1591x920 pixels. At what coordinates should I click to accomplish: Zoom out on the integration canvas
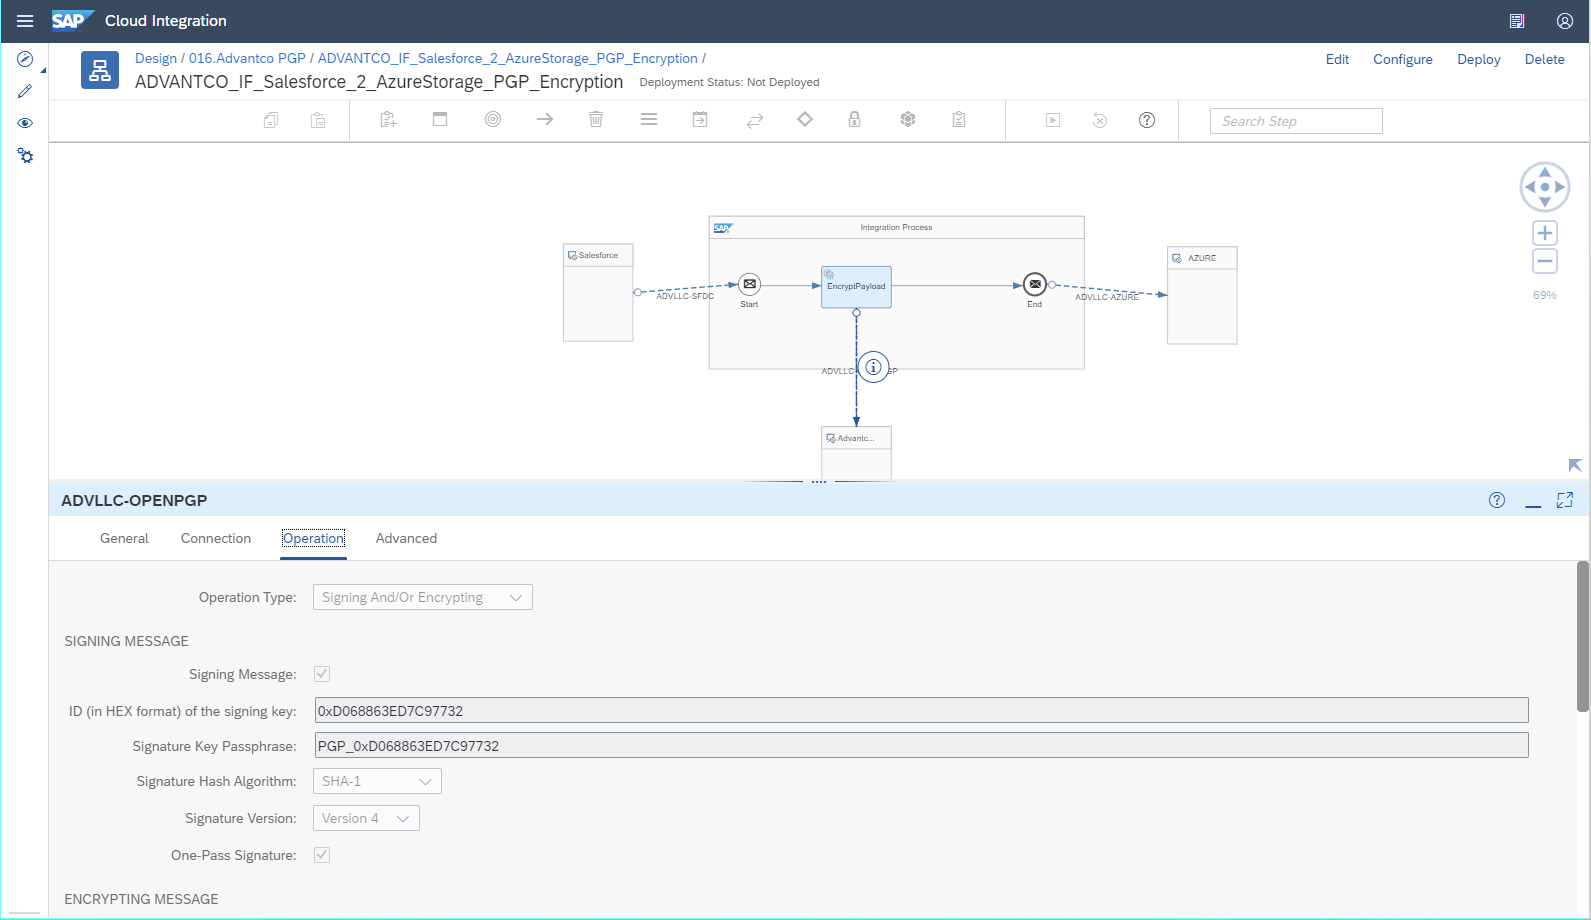click(x=1544, y=262)
